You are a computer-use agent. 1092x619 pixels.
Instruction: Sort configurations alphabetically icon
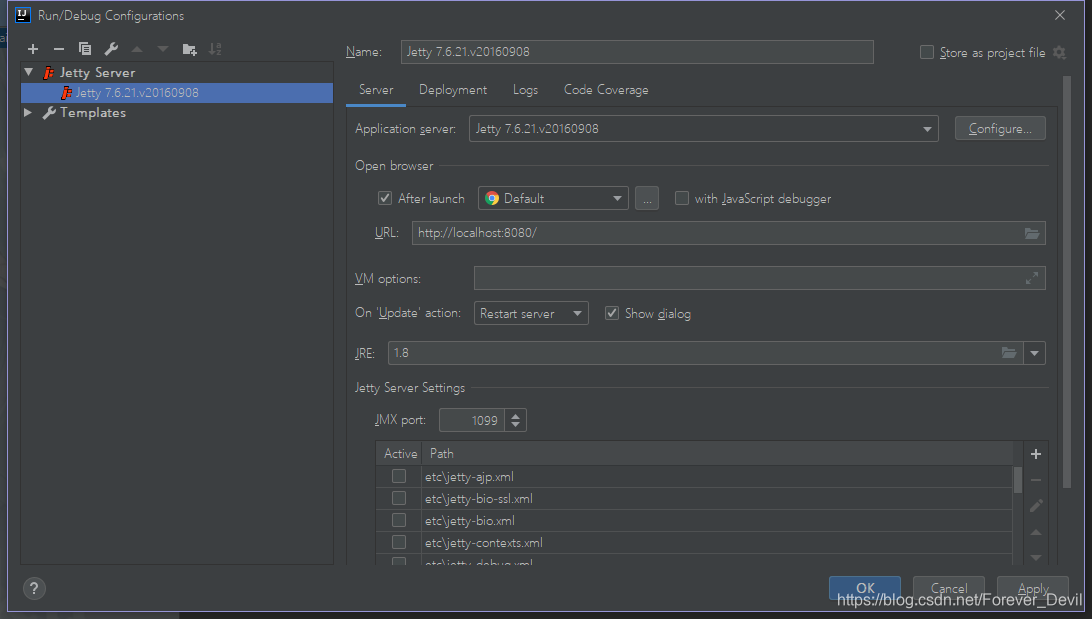[215, 49]
